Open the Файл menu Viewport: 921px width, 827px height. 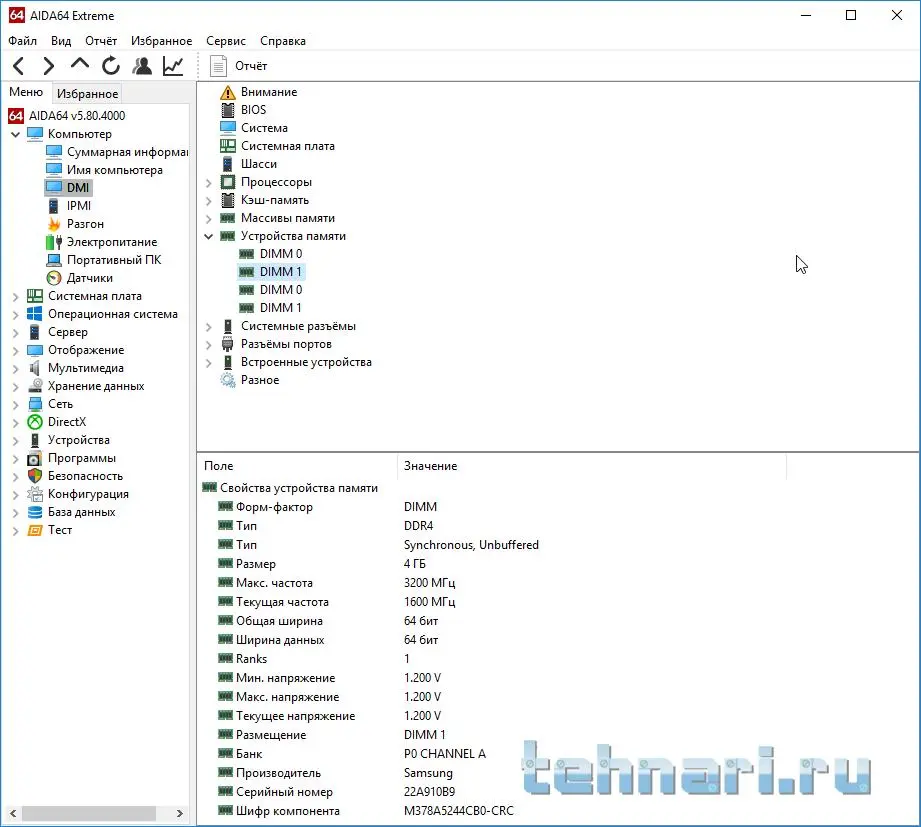22,41
